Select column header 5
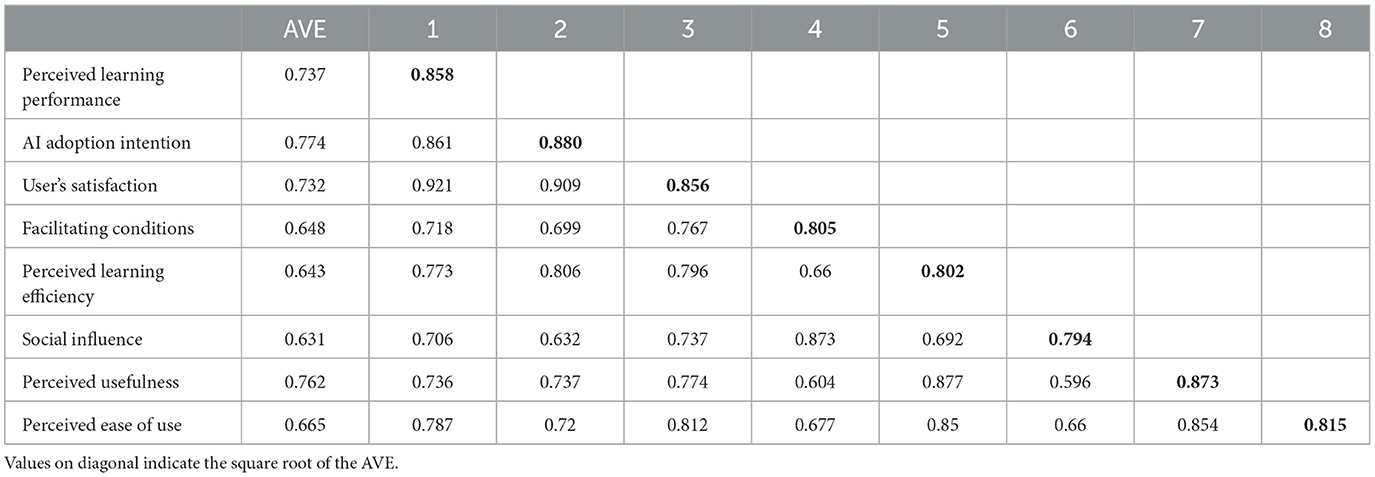This screenshot has width=1375, height=477. tap(942, 29)
